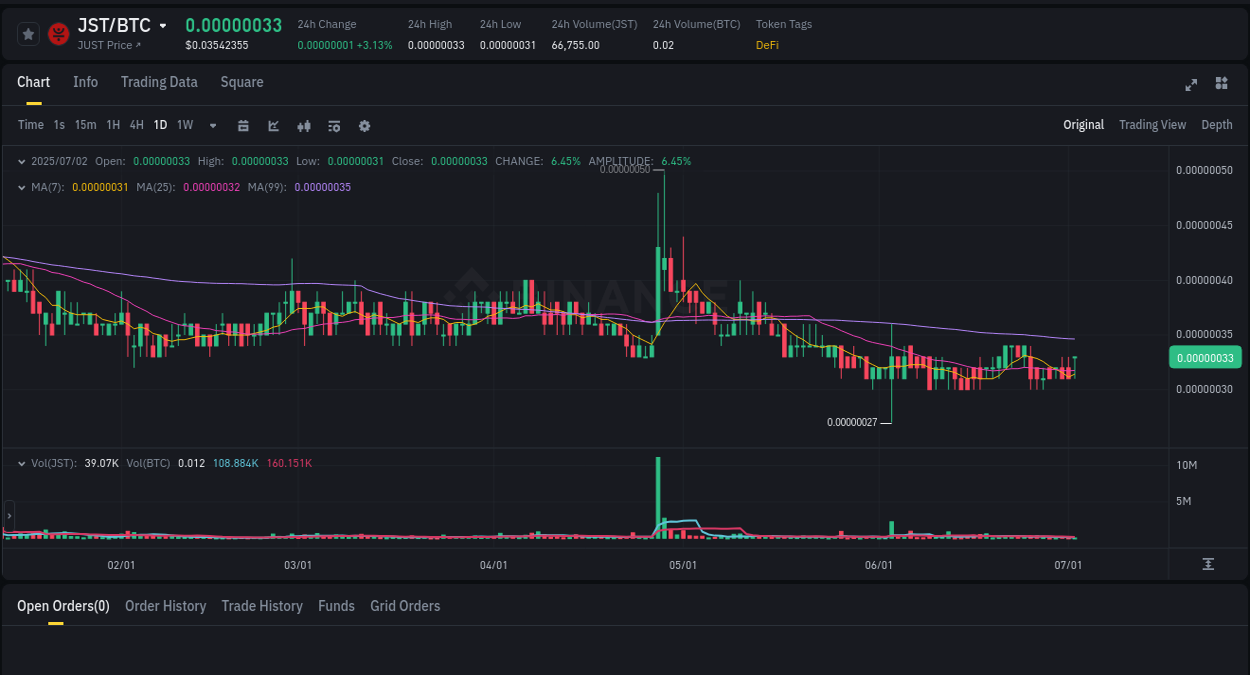
Task: Open chart settings gear
Action: [x=363, y=125]
